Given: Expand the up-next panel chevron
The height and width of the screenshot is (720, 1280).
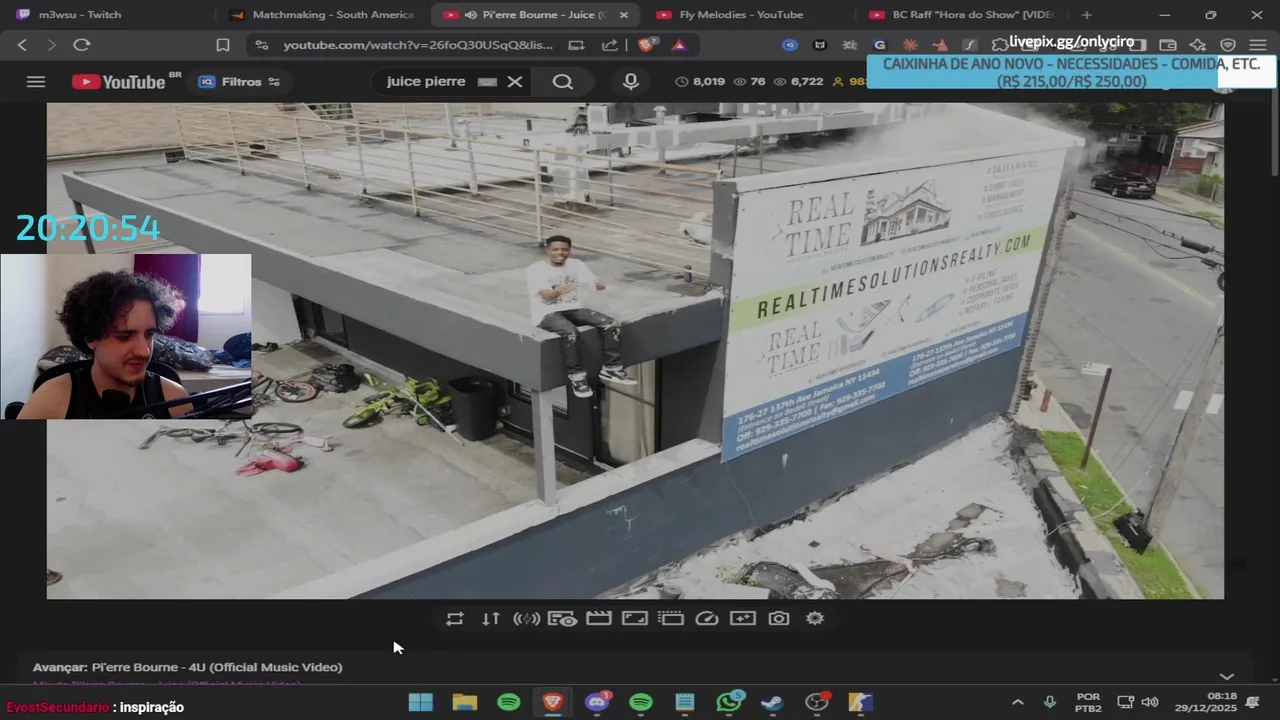Looking at the screenshot, I should tap(1227, 676).
